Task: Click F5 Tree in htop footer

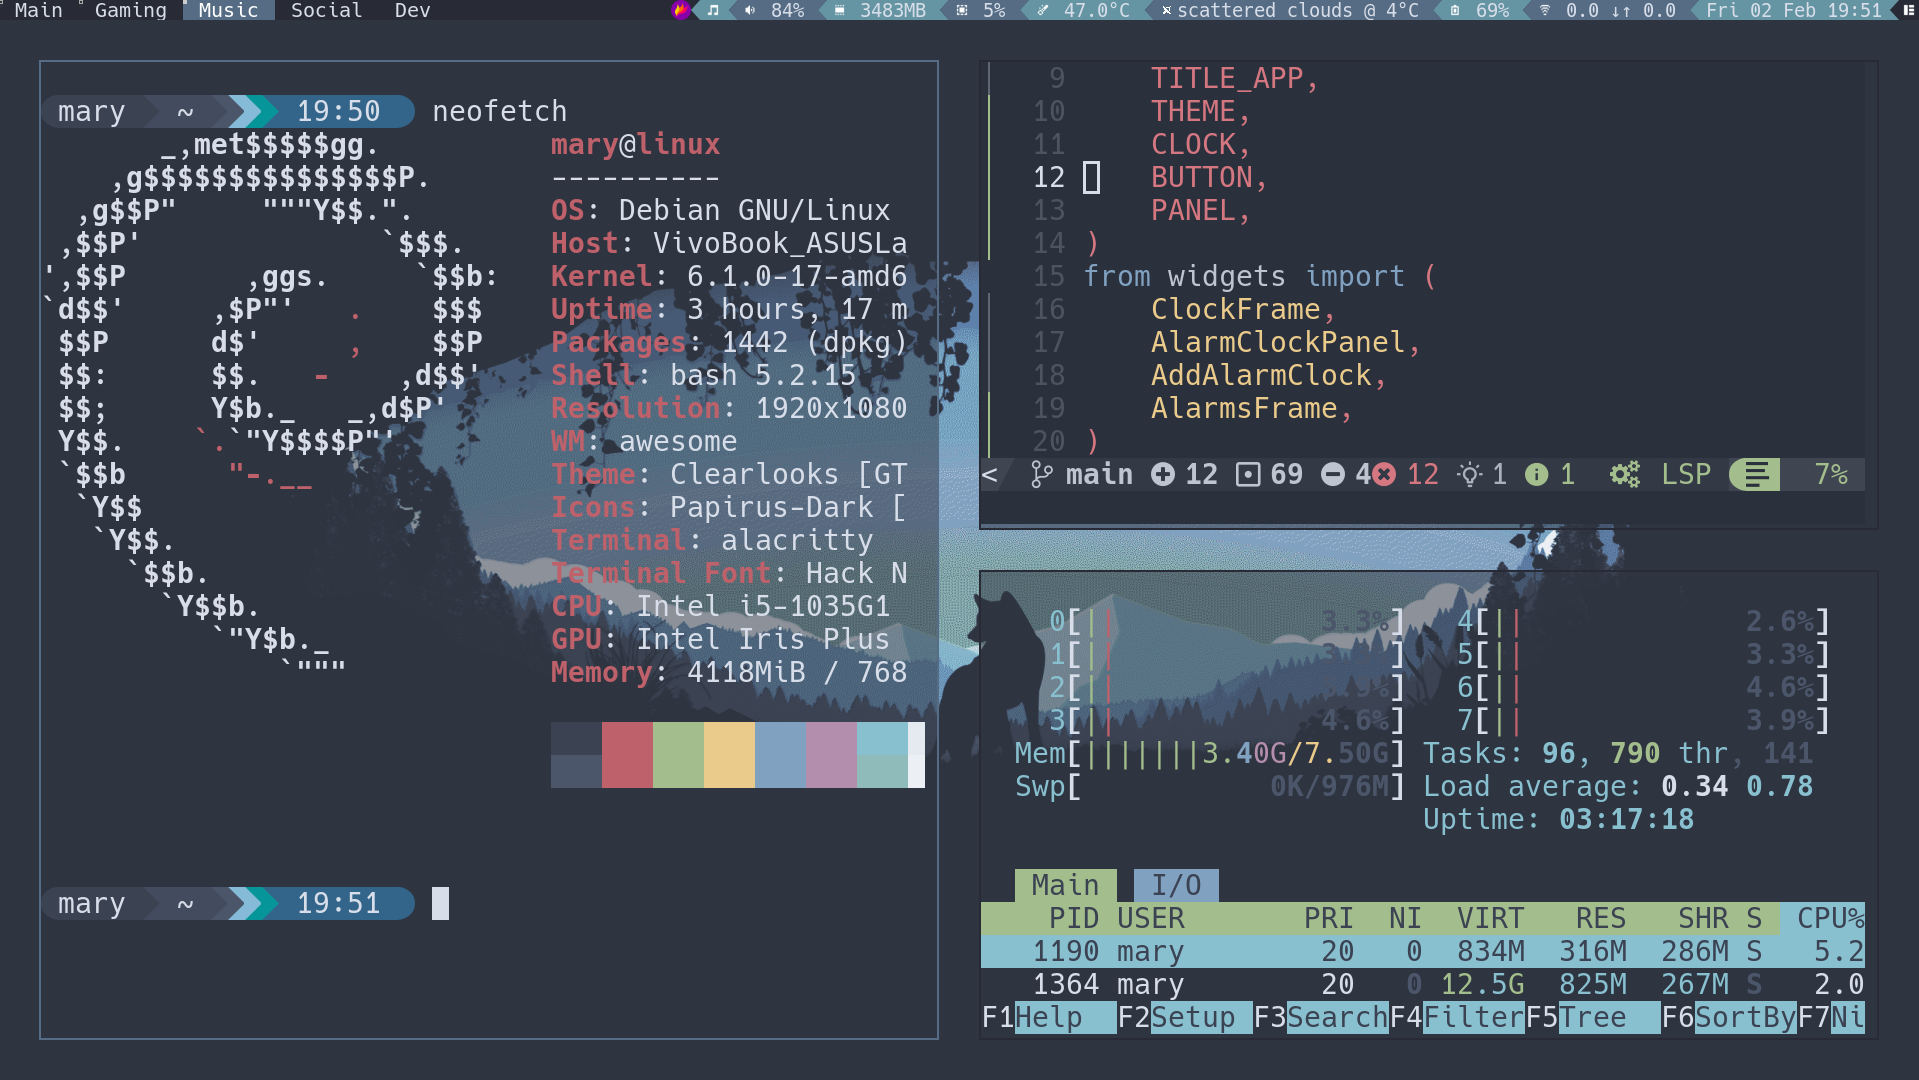Action: tap(1592, 1018)
